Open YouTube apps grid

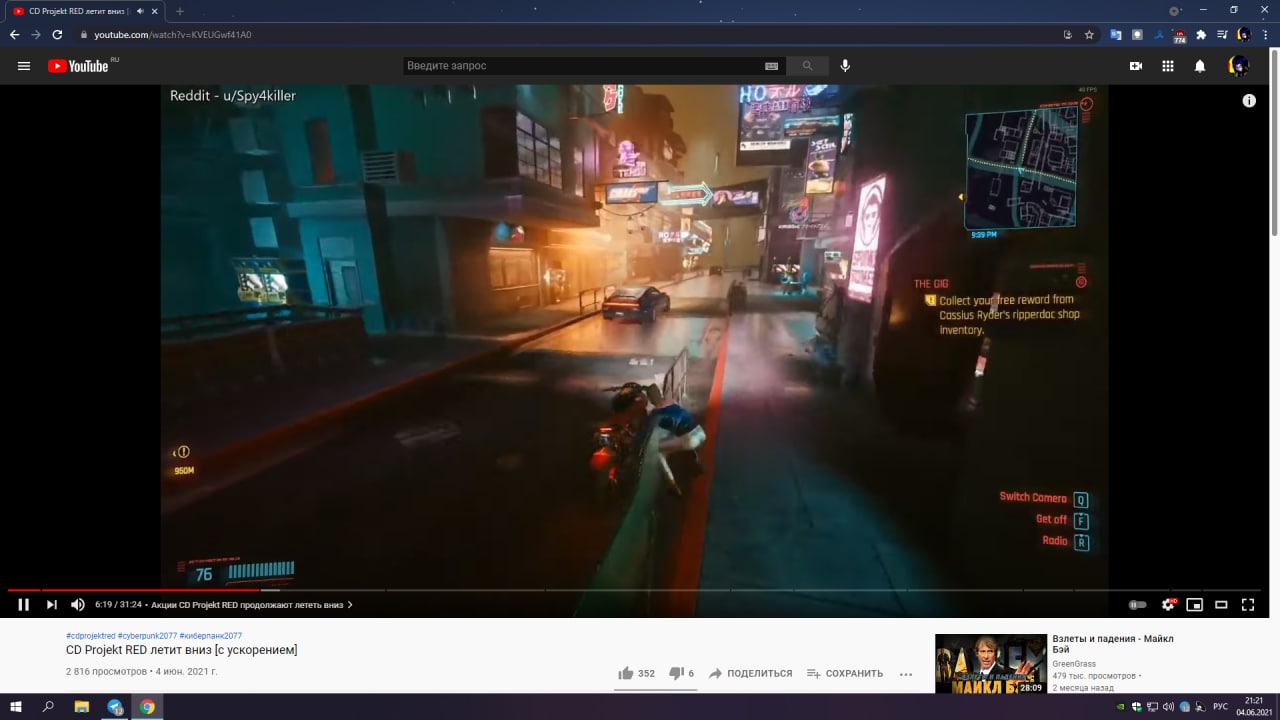1168,66
